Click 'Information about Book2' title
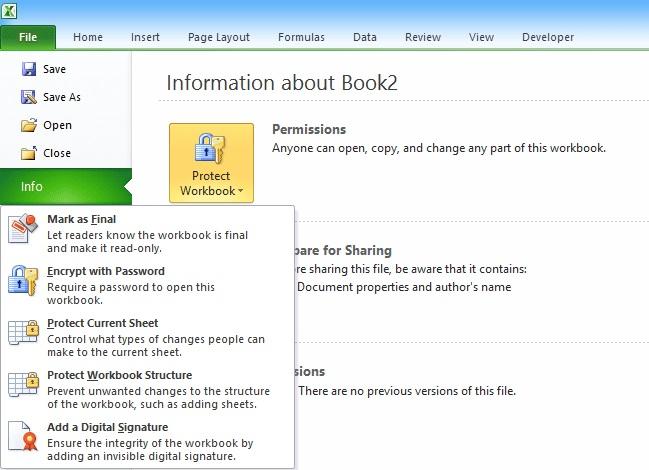Screen dimensions: 649x470 pyautogui.click(x=282, y=83)
